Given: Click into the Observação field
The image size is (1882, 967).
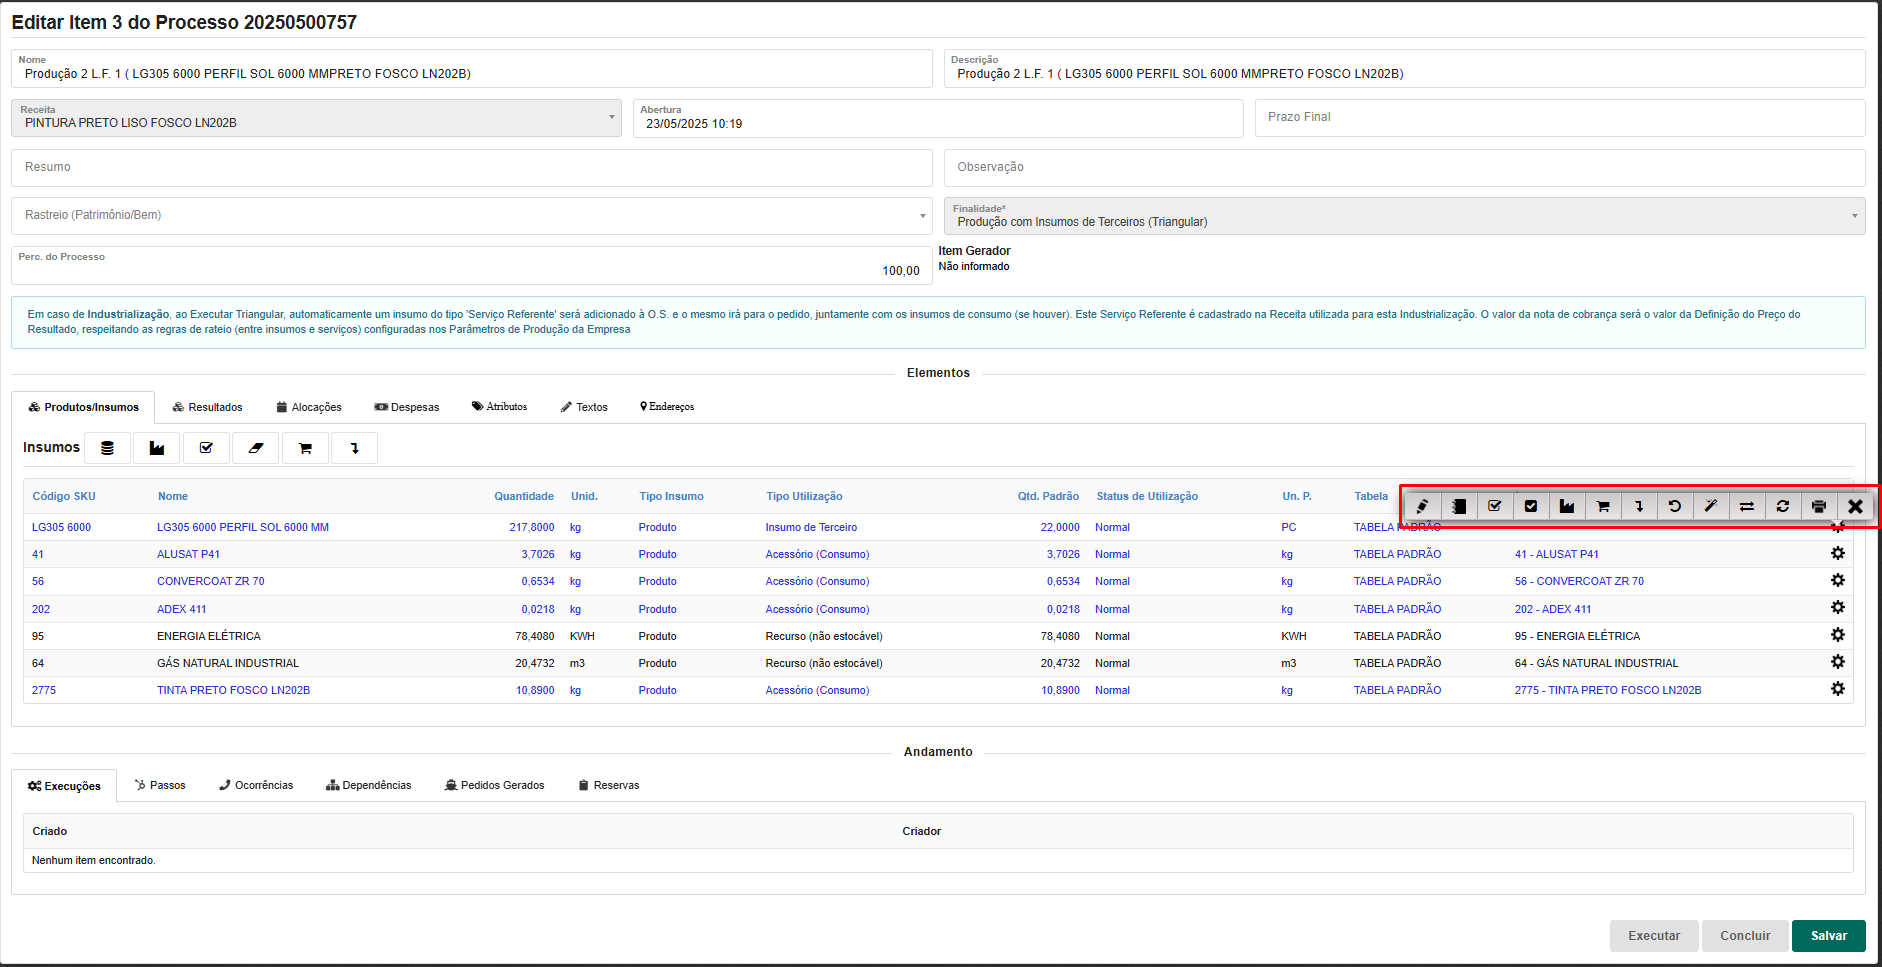Looking at the screenshot, I should [1403, 167].
